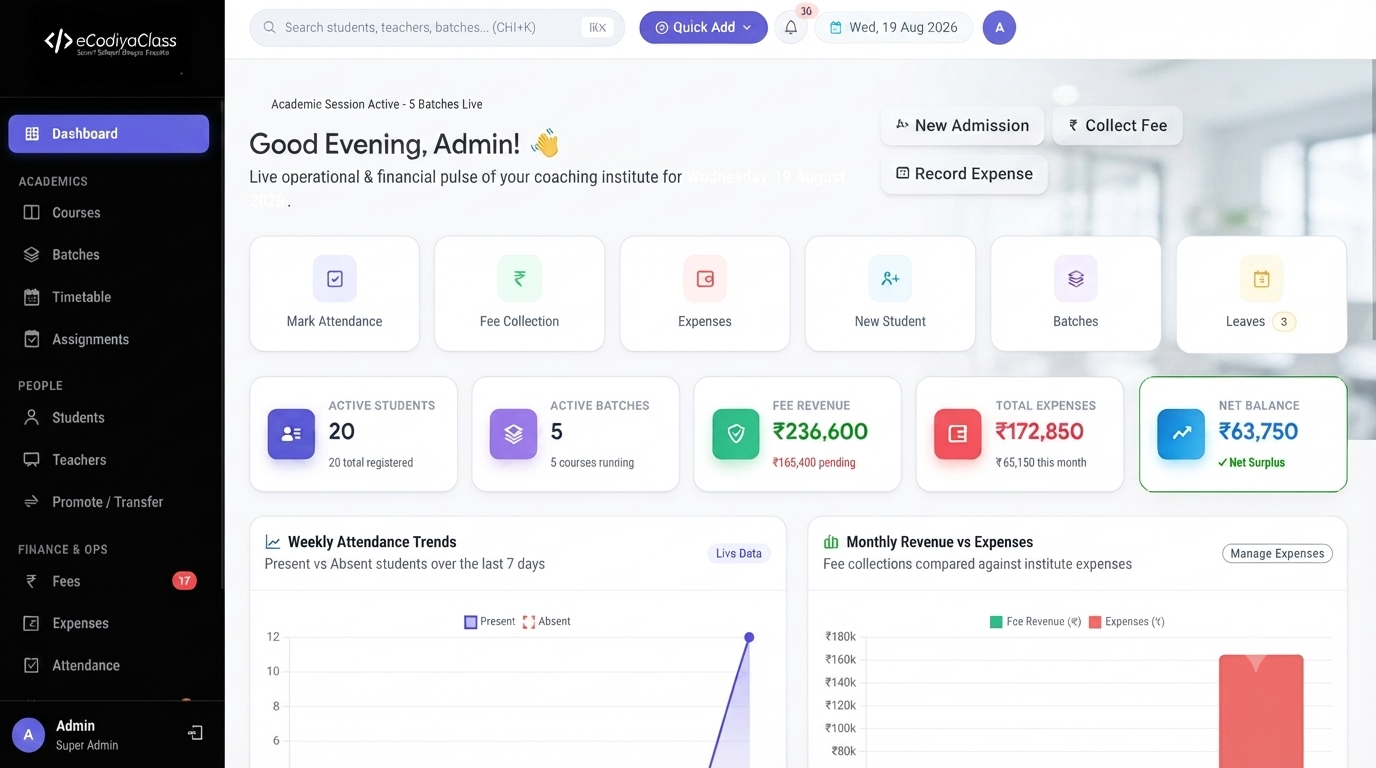Click the Expenses wallet icon tile

pos(705,279)
